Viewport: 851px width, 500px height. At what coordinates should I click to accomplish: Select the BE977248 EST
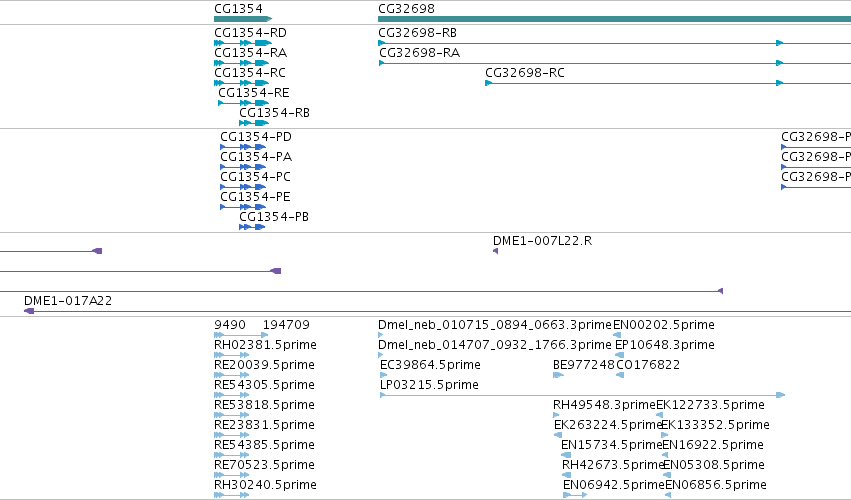[x=584, y=365]
